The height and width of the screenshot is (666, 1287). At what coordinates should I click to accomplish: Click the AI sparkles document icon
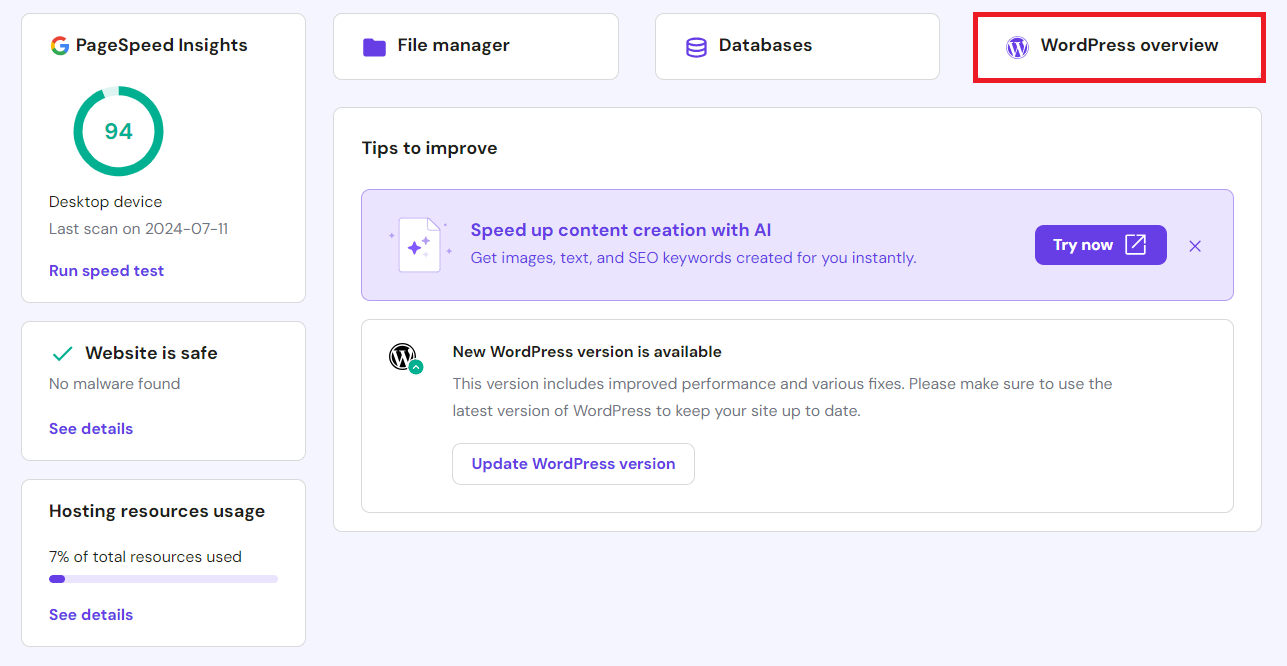(420, 244)
